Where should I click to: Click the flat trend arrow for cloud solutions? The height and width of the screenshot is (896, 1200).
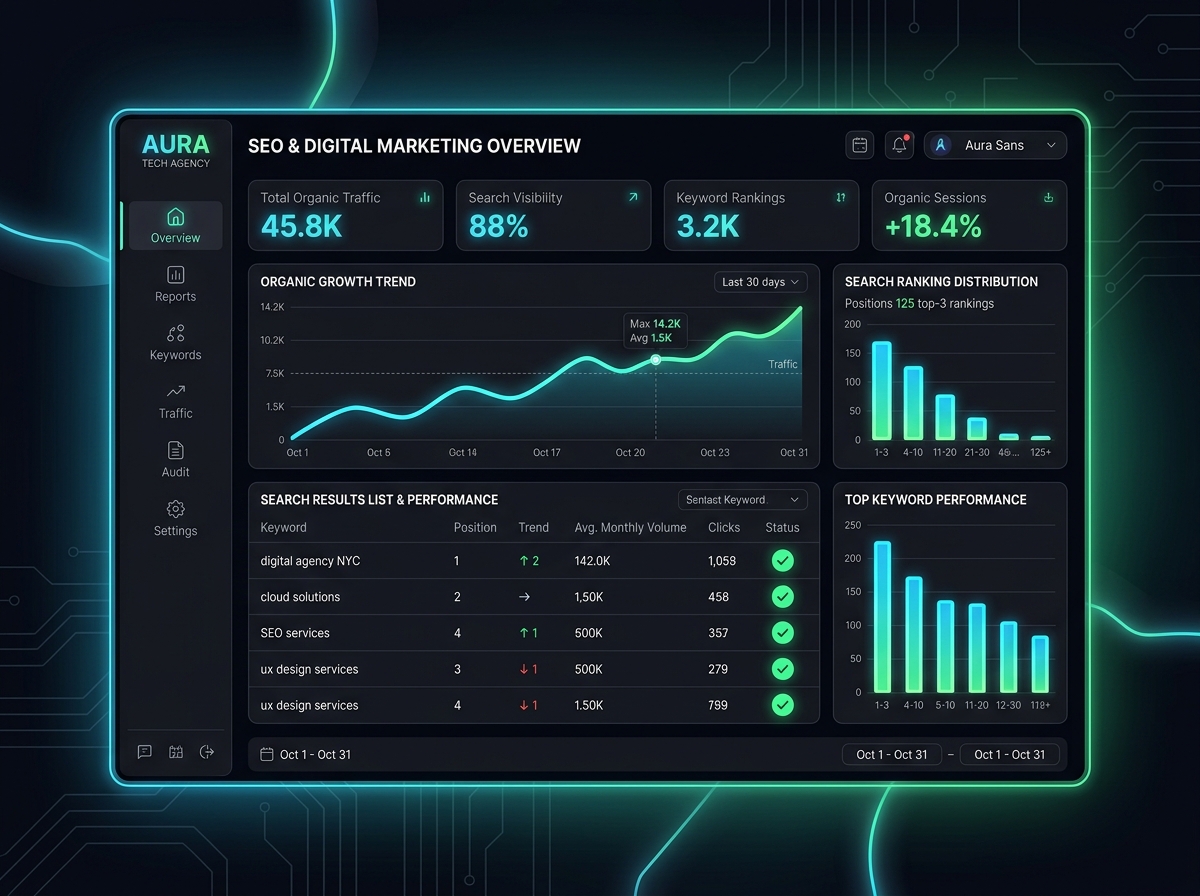pyautogui.click(x=525, y=597)
